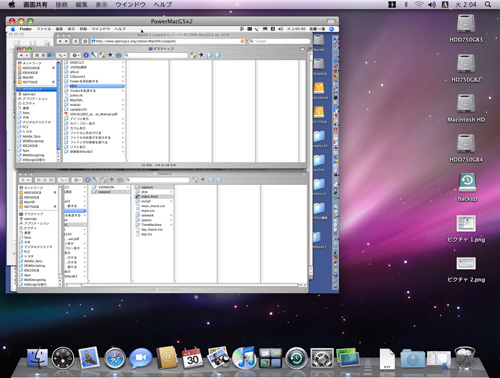Launch iTunes from the Dock

click(244, 358)
